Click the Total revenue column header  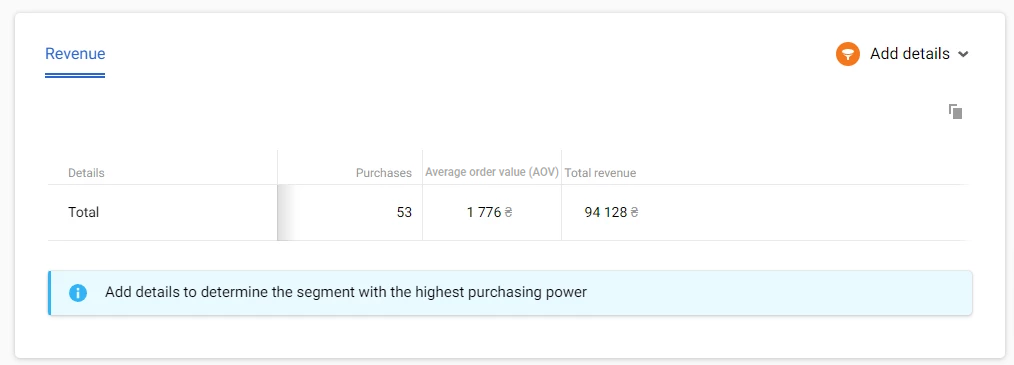coord(600,173)
